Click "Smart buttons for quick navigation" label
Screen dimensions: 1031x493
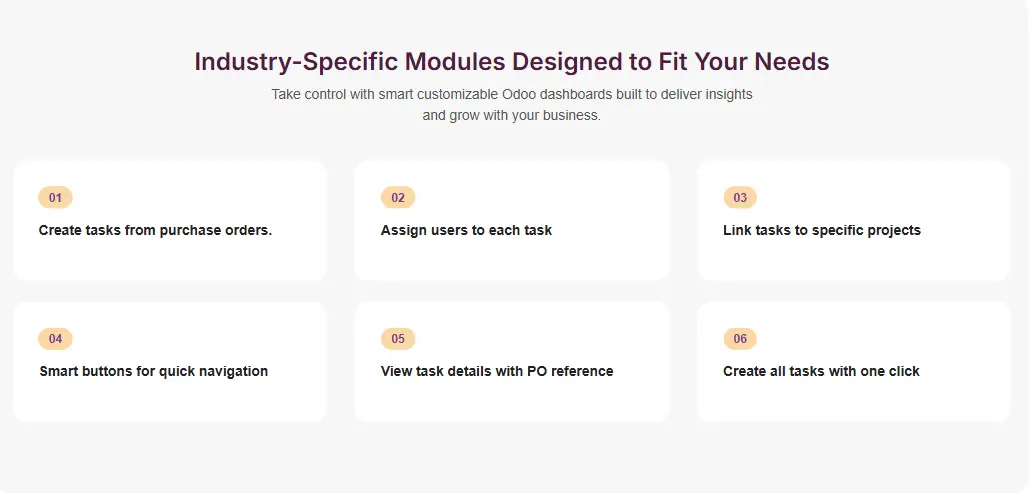pos(153,371)
